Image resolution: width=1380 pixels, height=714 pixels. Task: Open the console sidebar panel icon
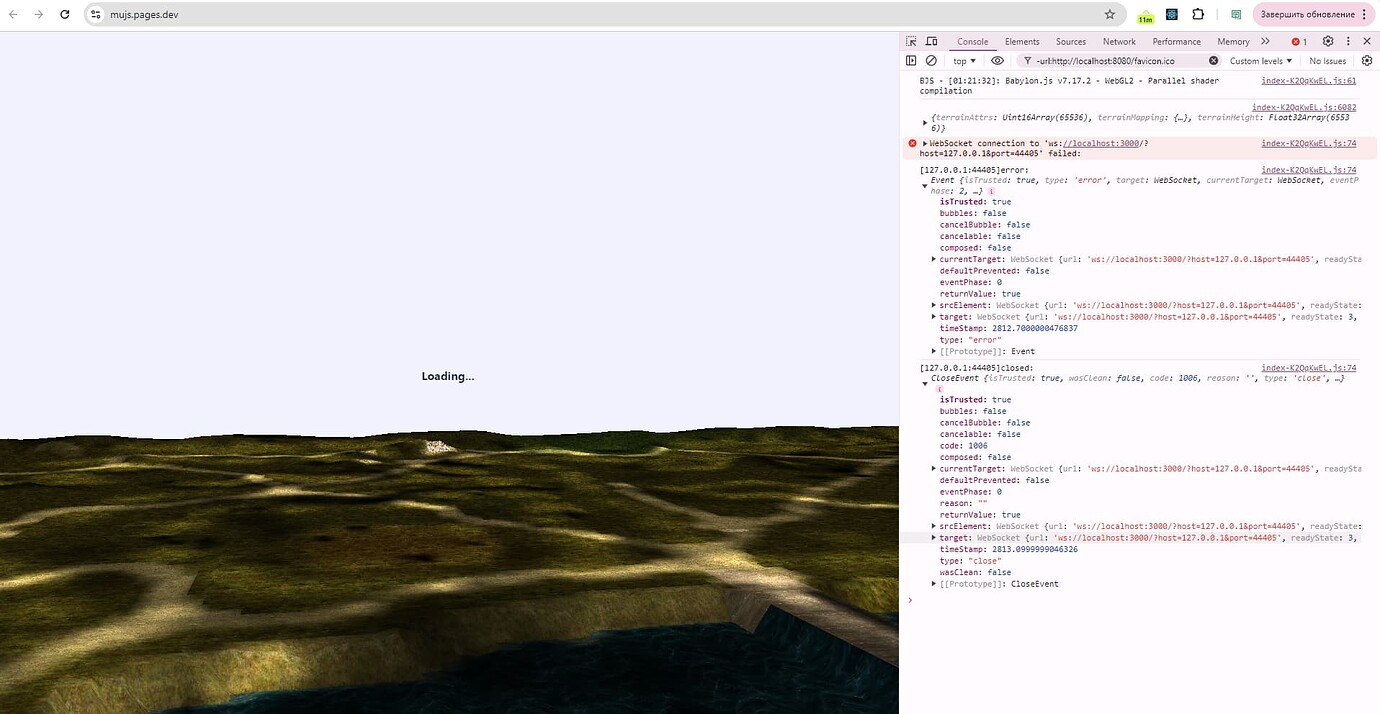[911, 60]
